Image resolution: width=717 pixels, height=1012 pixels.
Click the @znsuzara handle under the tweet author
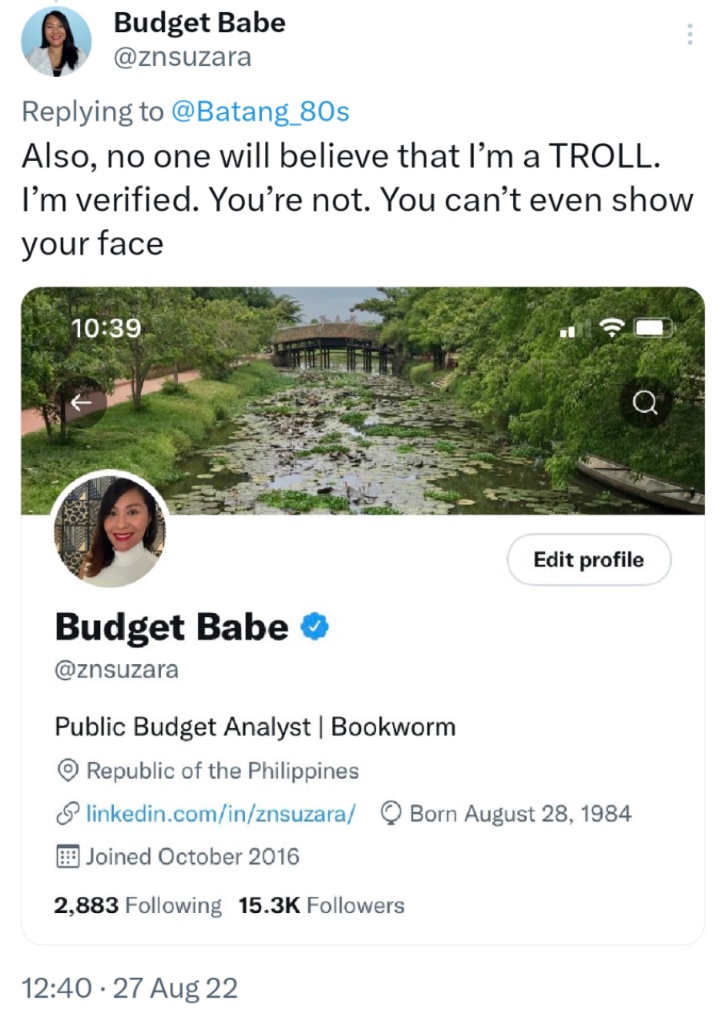point(183,57)
